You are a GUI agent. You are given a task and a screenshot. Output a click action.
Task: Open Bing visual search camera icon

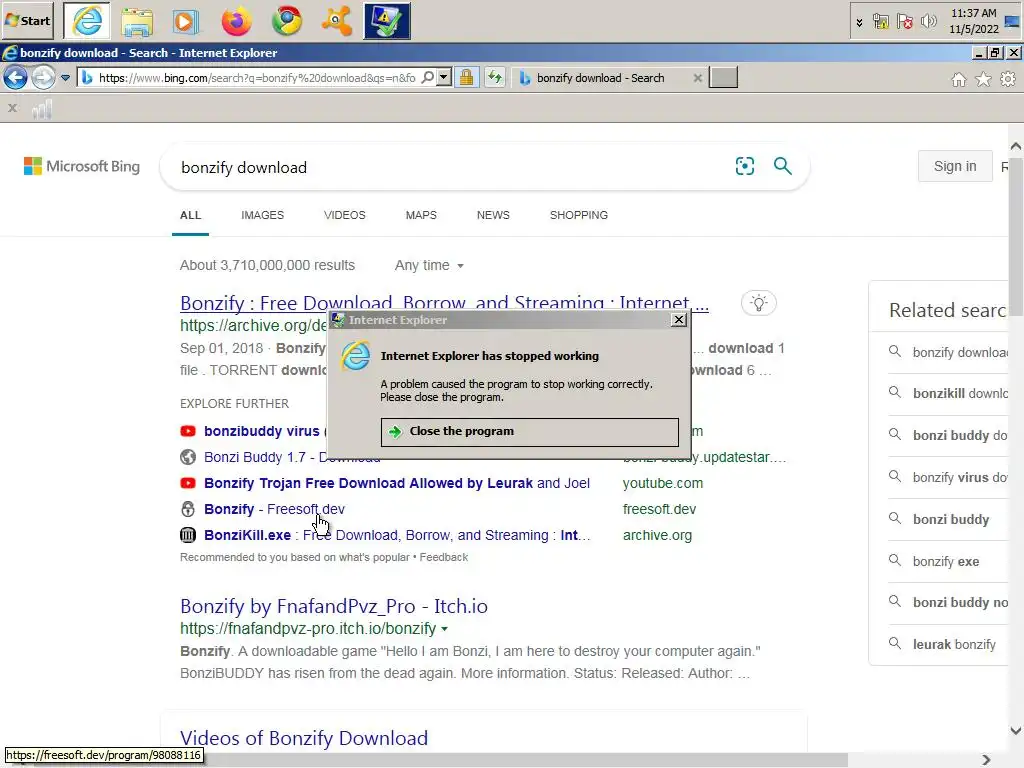pos(744,166)
